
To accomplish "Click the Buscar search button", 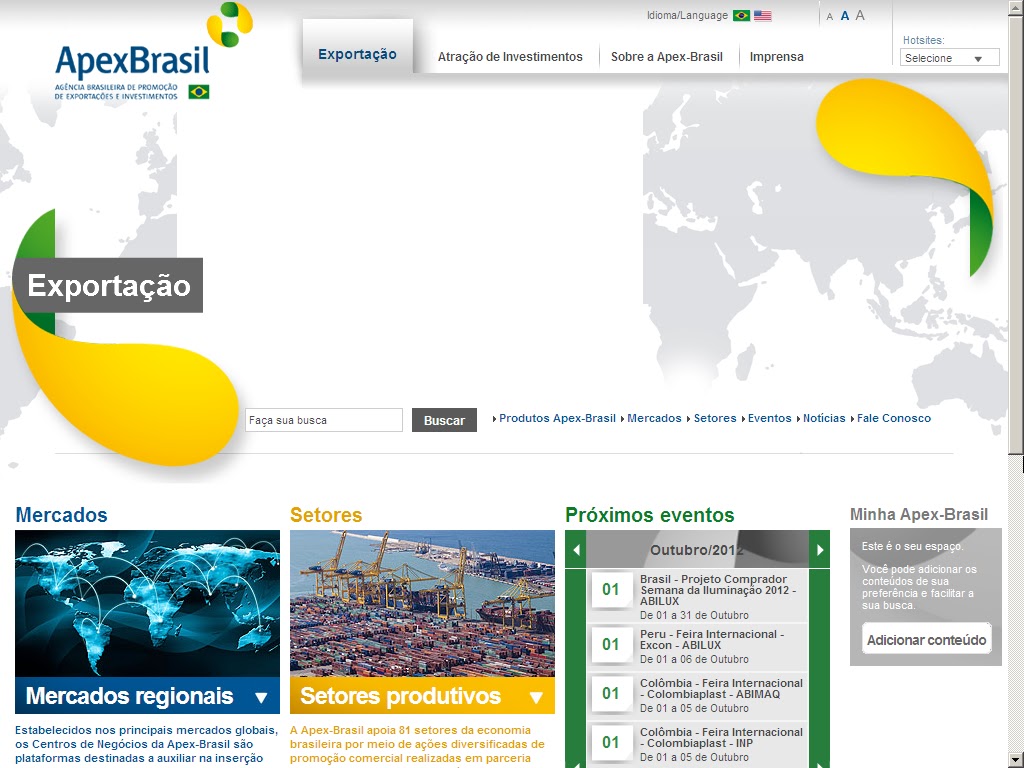I will tap(444, 420).
